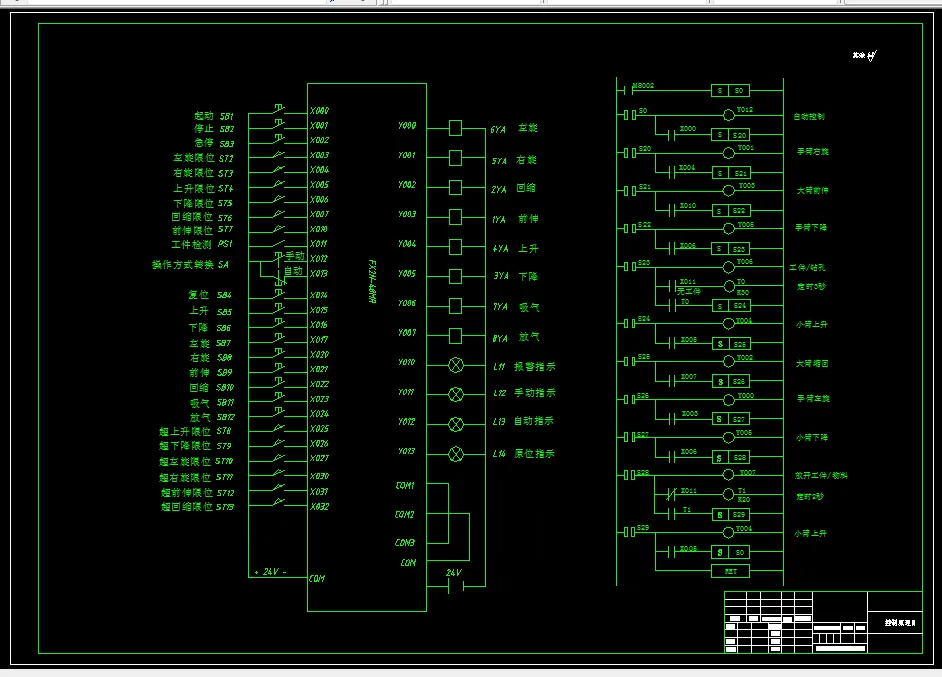Pick the 超前伸限位 ST12 label
The width and height of the screenshot is (942, 677).
(198, 493)
